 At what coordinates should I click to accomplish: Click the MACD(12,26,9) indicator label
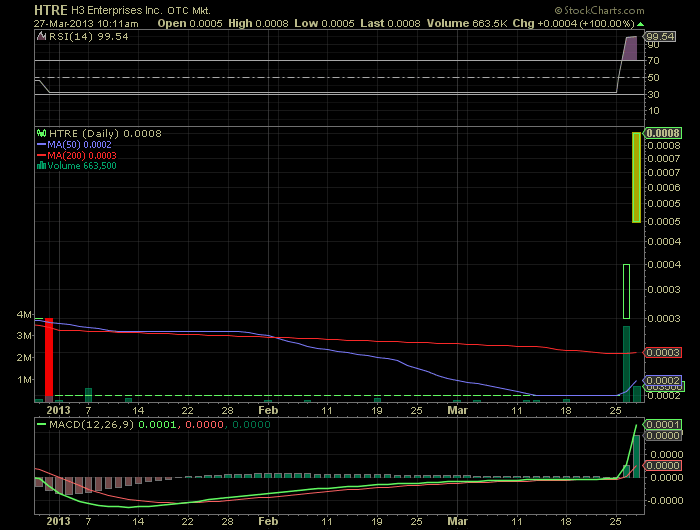pos(92,425)
